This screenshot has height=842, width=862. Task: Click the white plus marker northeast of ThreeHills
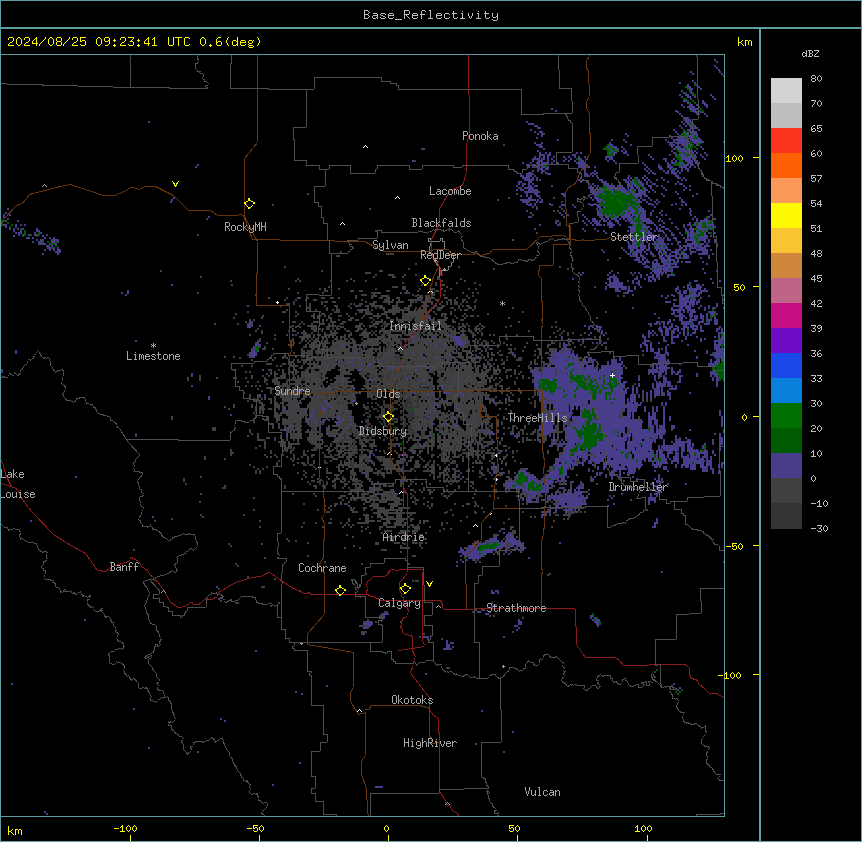[x=612, y=375]
